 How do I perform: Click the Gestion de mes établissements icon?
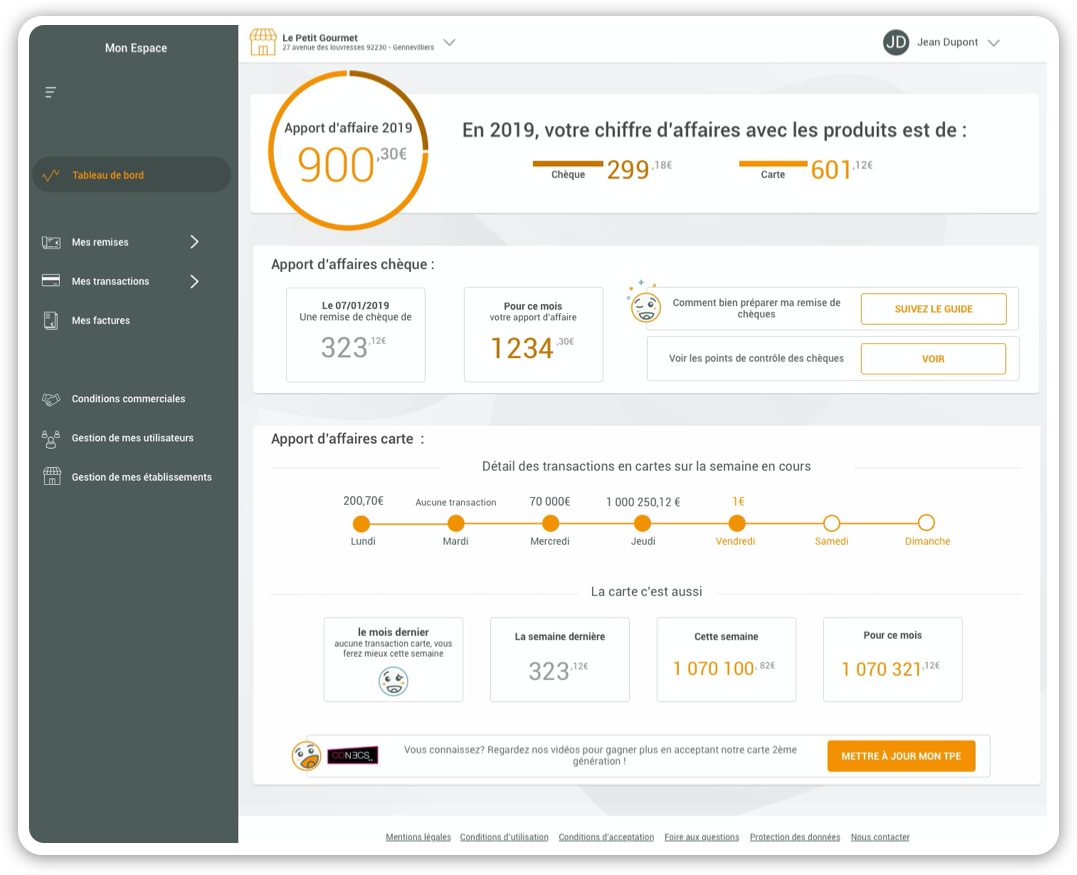click(x=51, y=477)
